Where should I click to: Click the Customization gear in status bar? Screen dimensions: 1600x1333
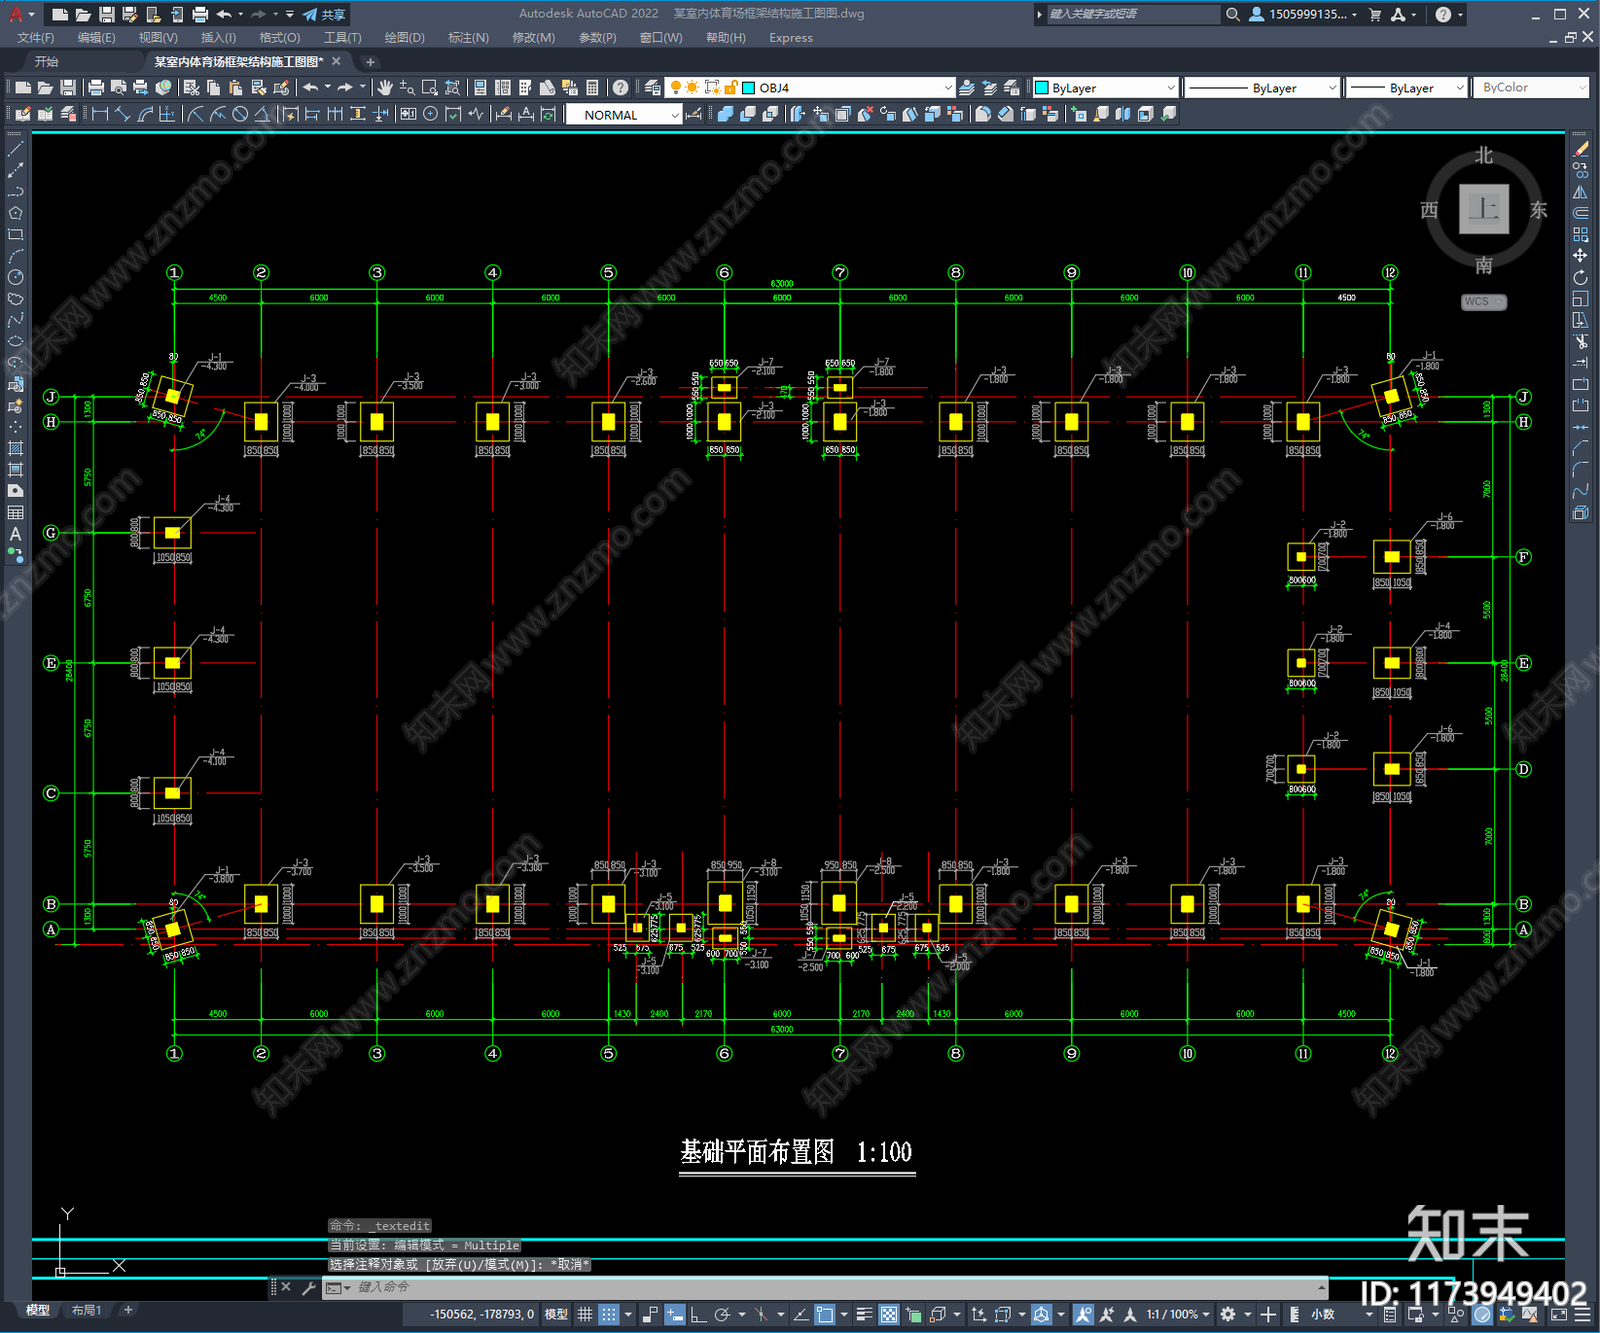(x=1228, y=1314)
